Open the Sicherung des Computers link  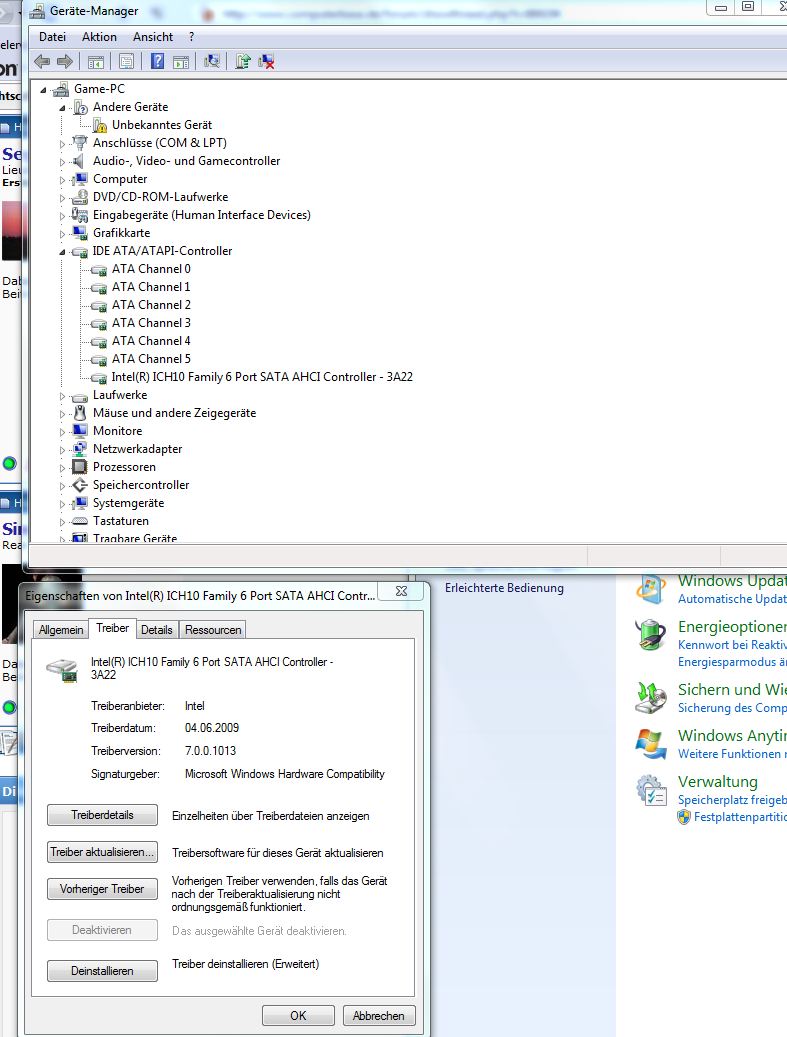[x=732, y=708]
